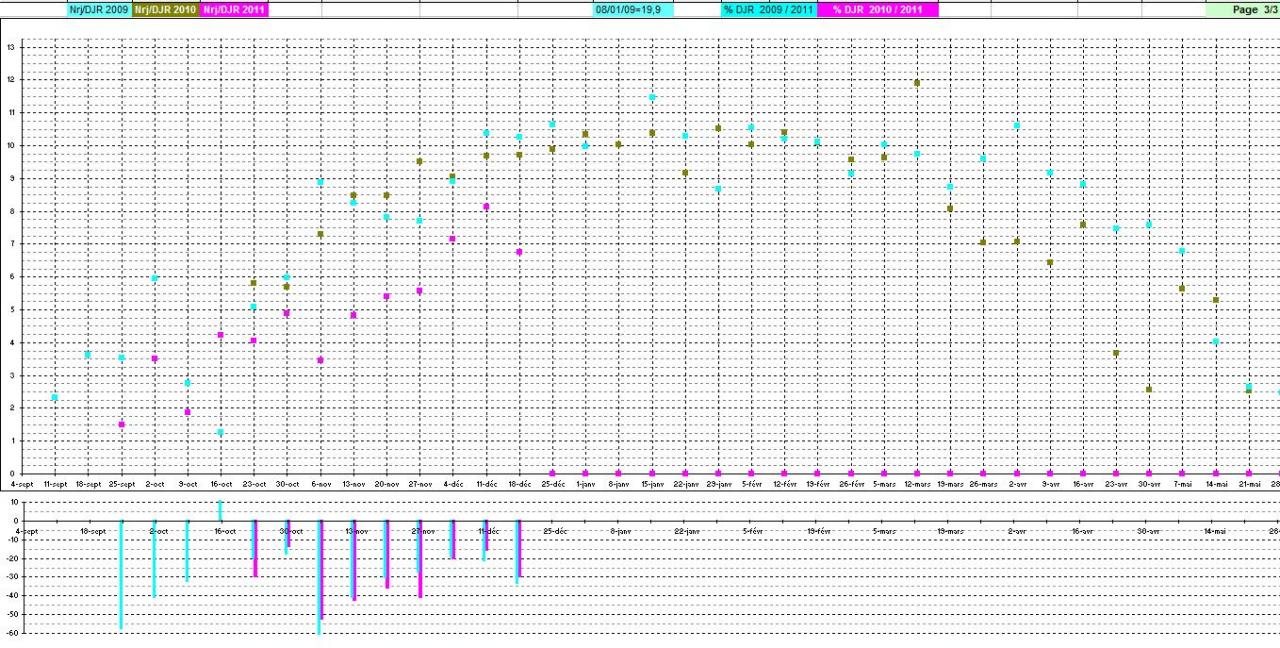The image size is (1280, 648).
Task: Click the positive cyan bar at 16-oct
Action: pos(220,510)
